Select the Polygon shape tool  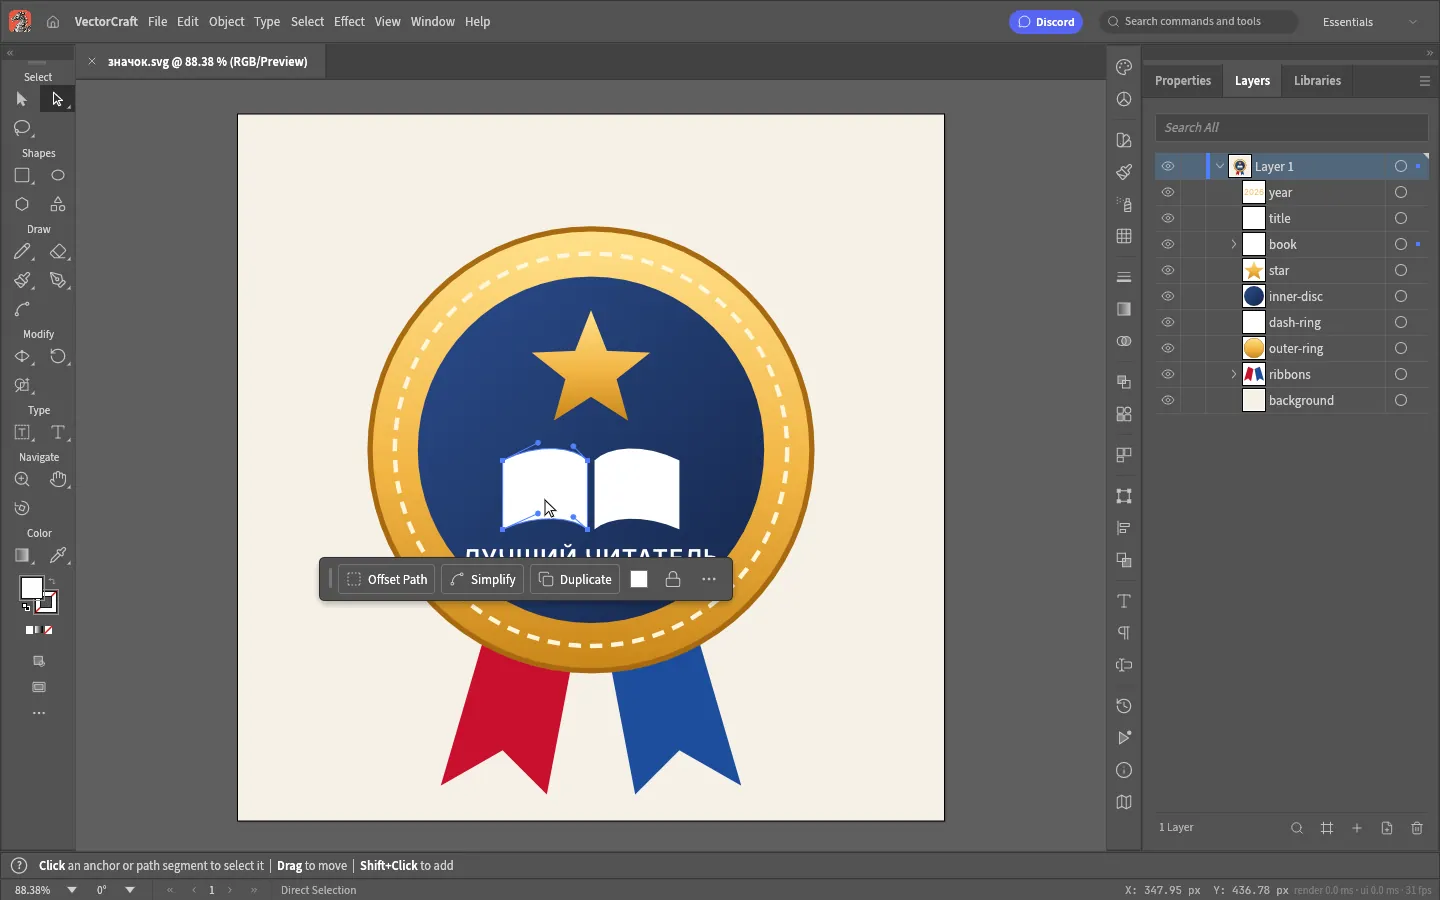[22, 204]
